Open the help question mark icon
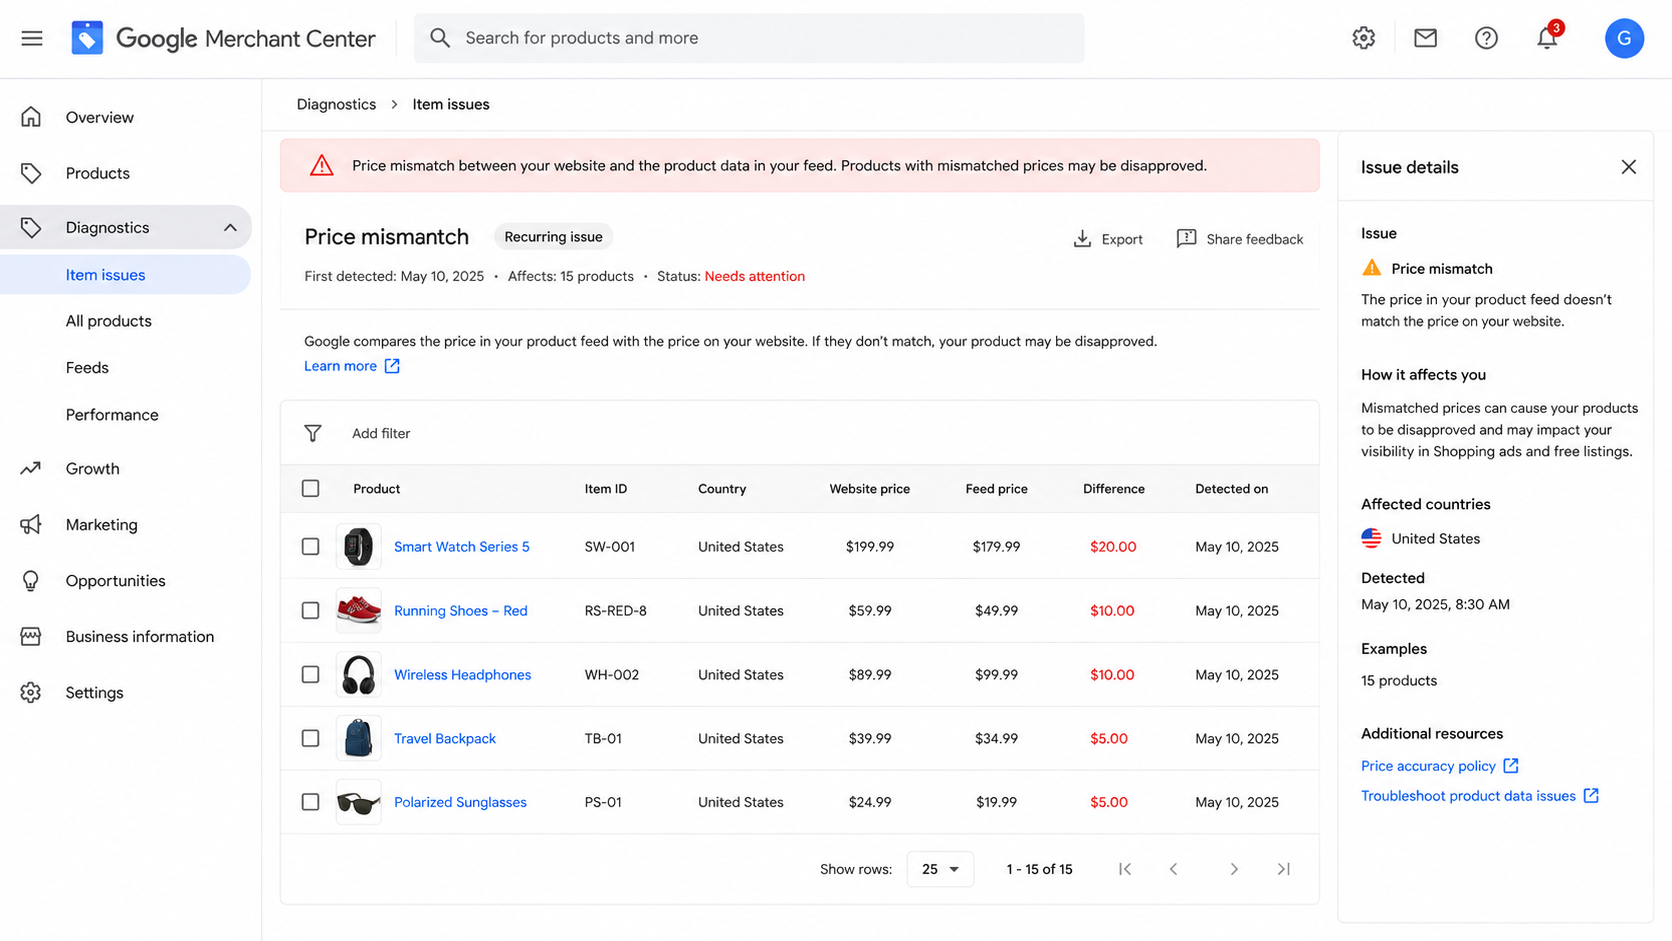Image resolution: width=1672 pixels, height=941 pixels. 1486,38
